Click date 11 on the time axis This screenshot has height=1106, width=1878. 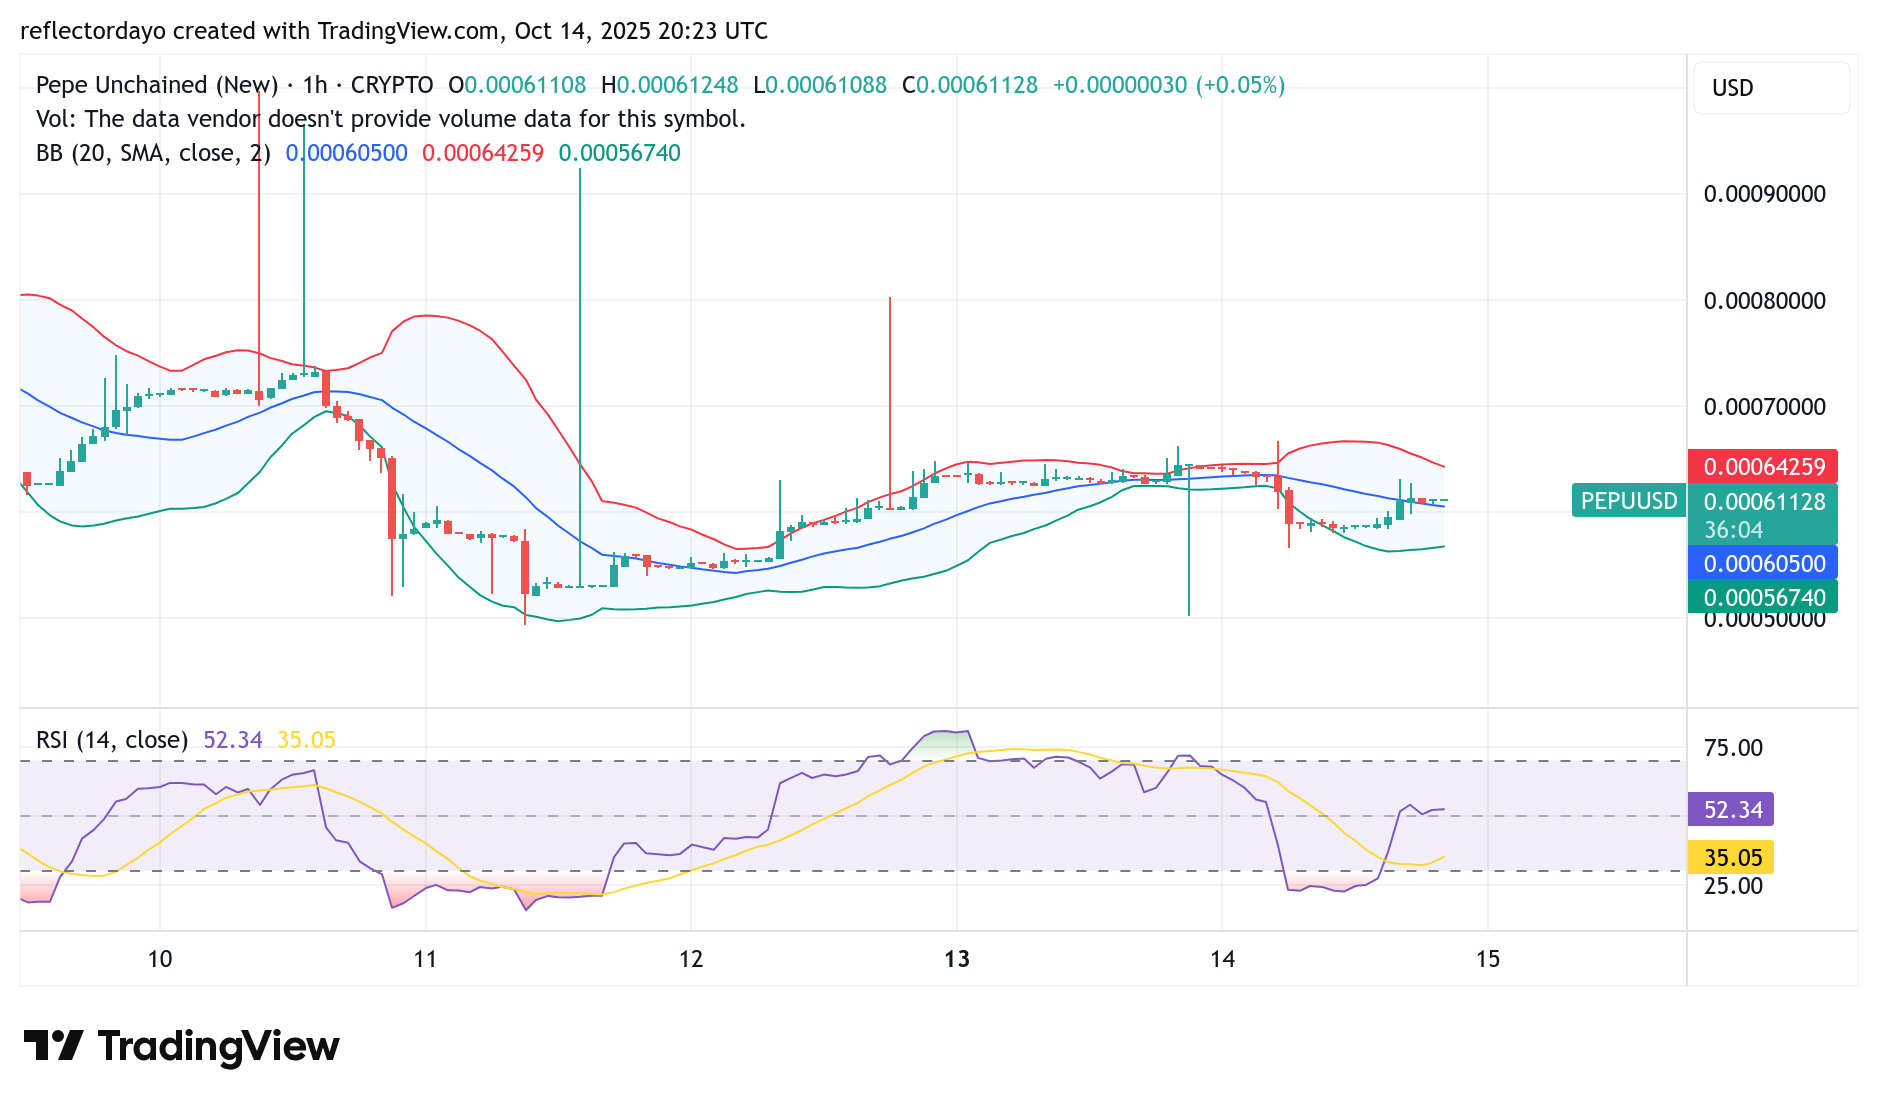pos(425,960)
